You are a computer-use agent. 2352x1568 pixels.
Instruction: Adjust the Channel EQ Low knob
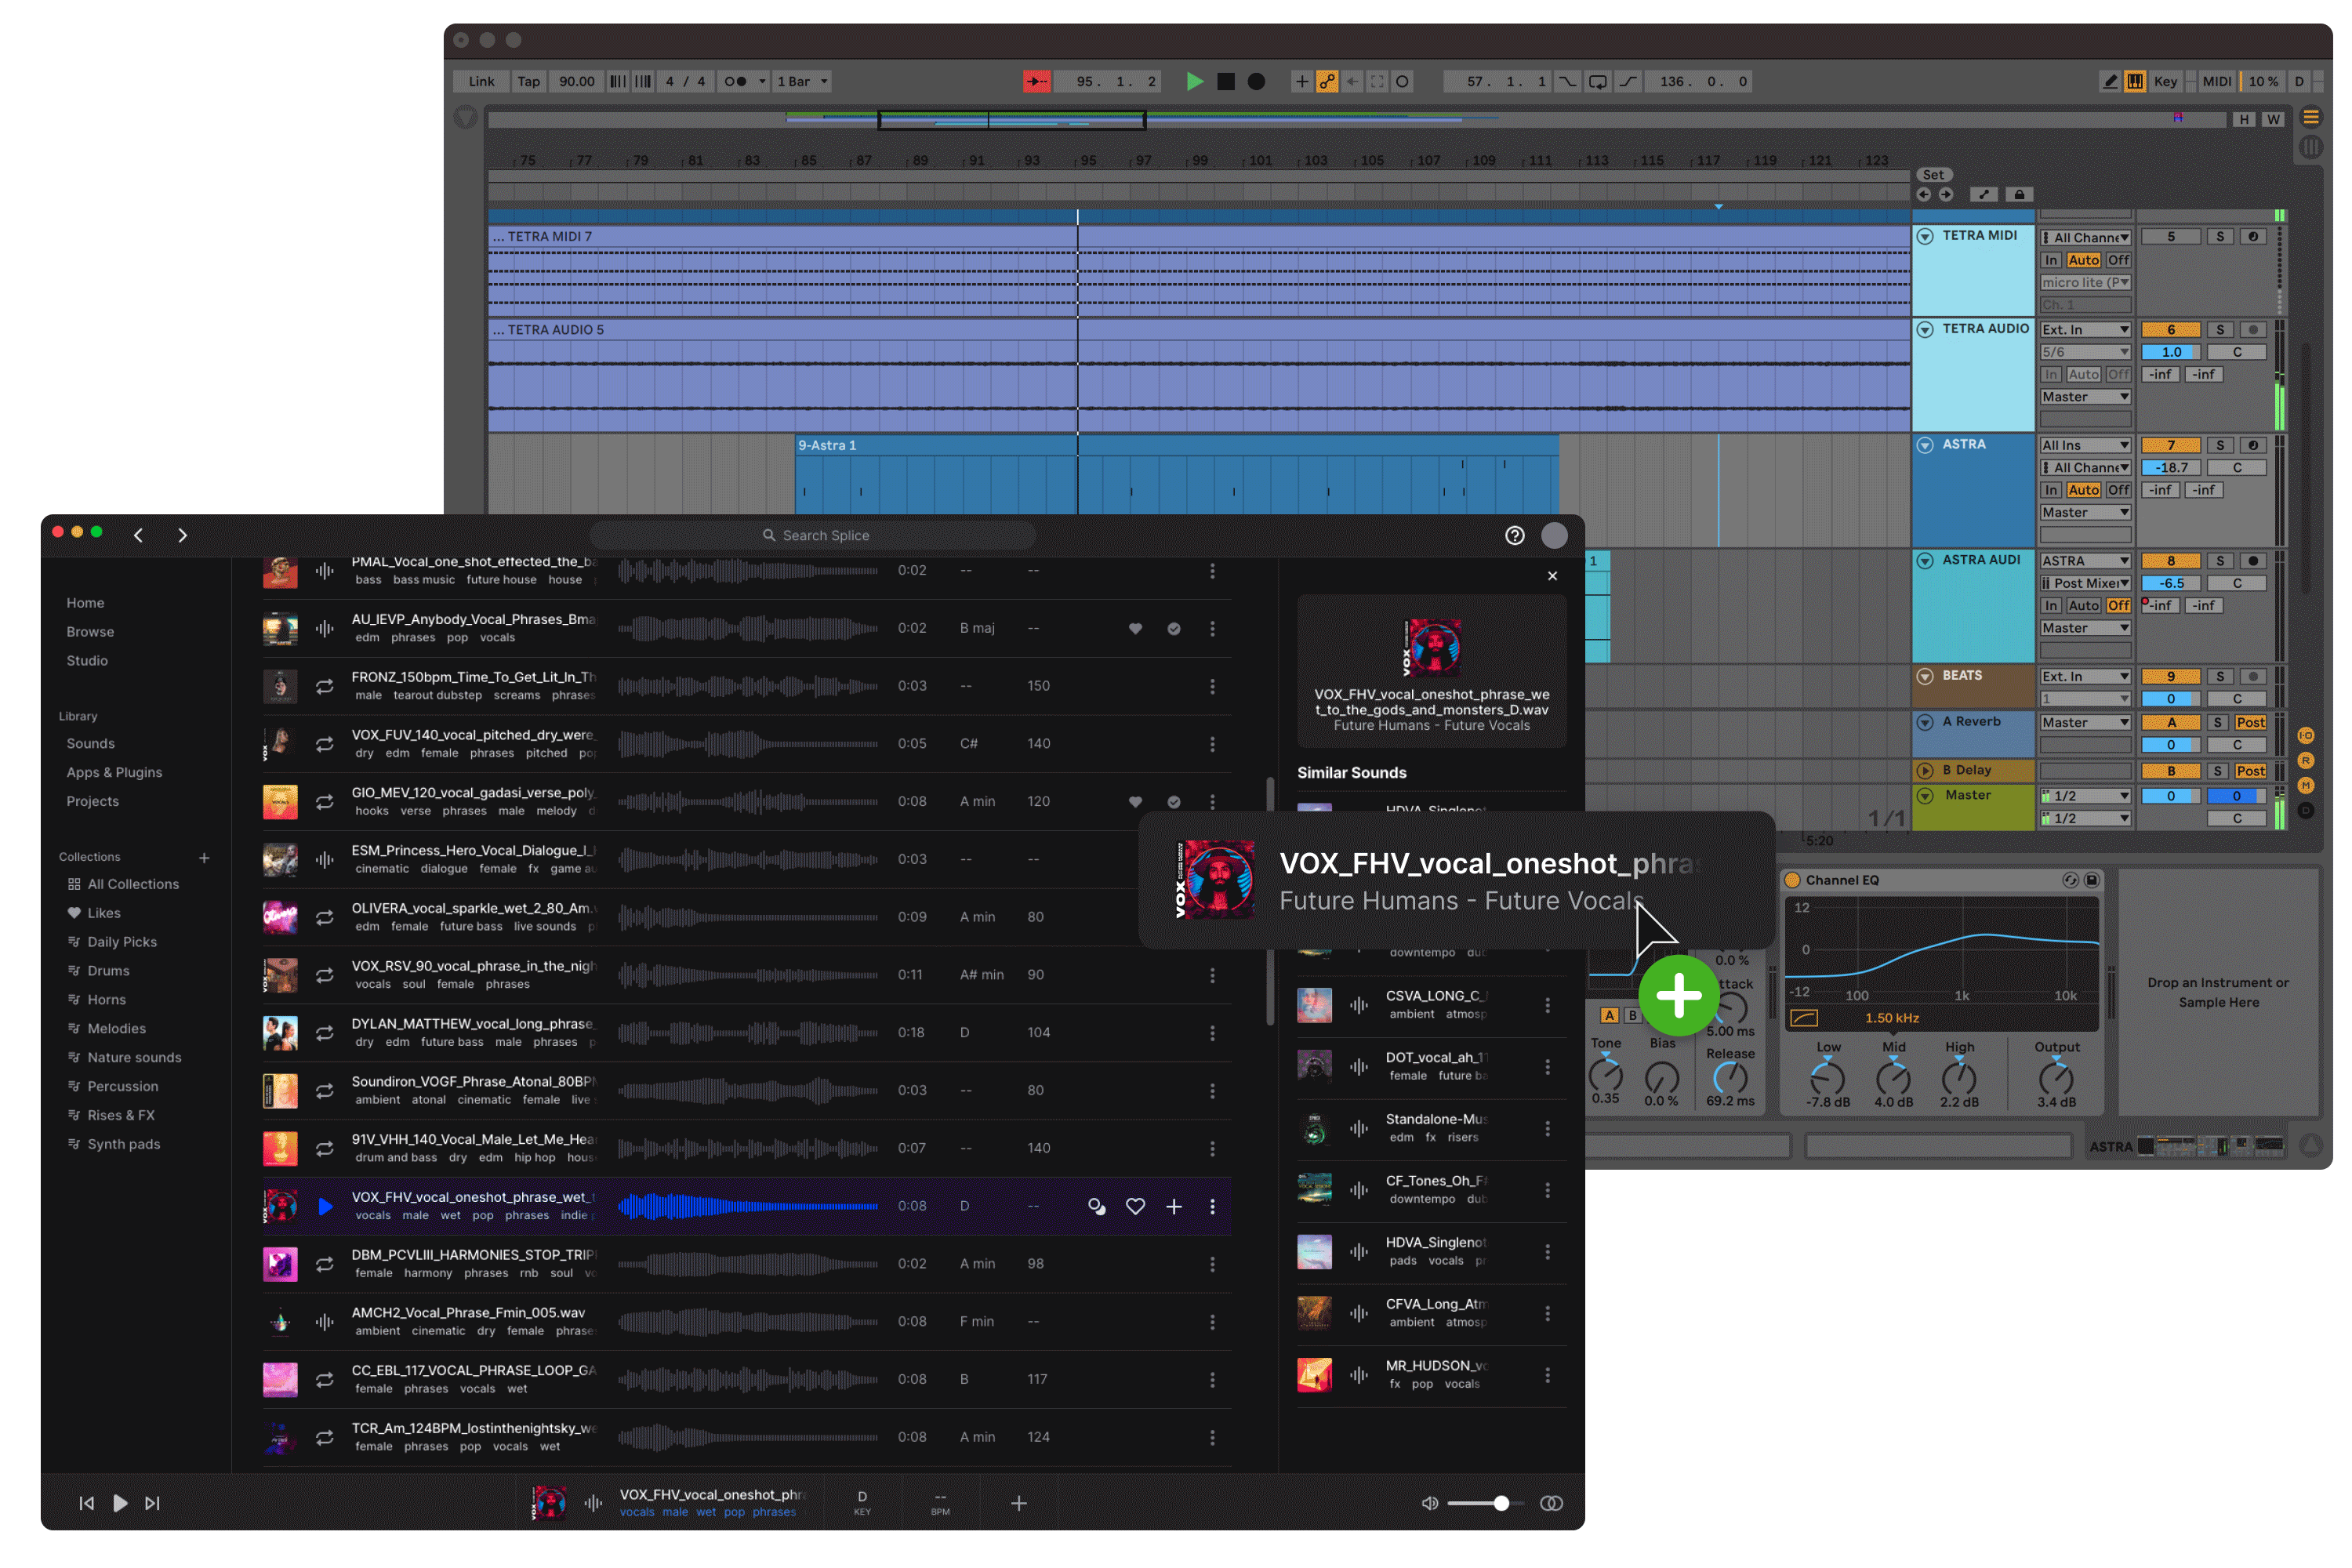click(x=1827, y=1078)
